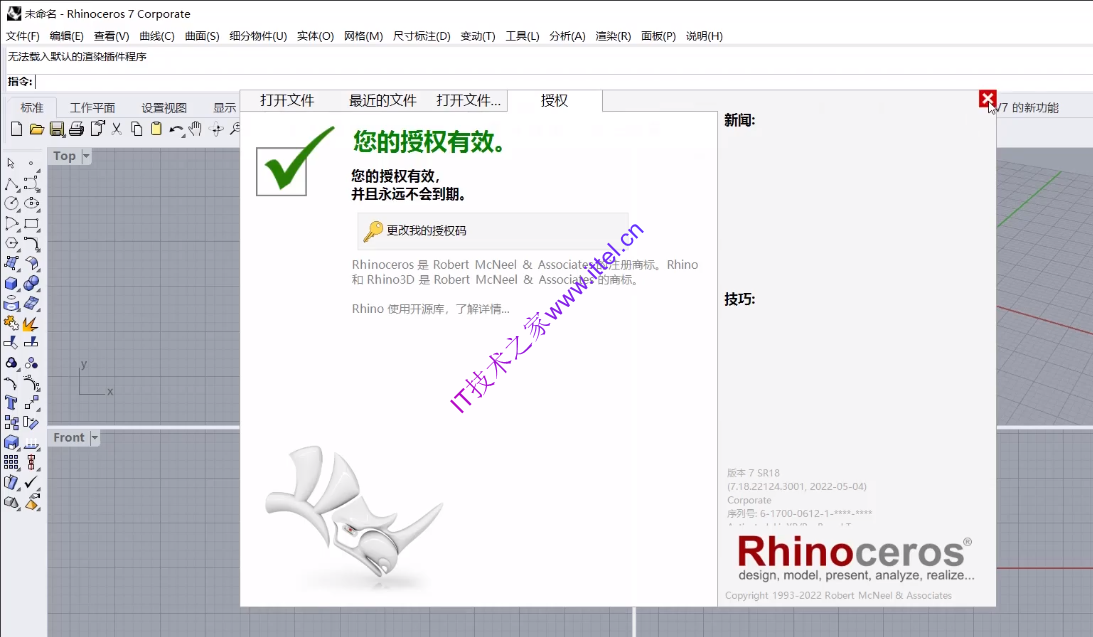Select the Boolean union spheres tool

[x=31, y=284]
